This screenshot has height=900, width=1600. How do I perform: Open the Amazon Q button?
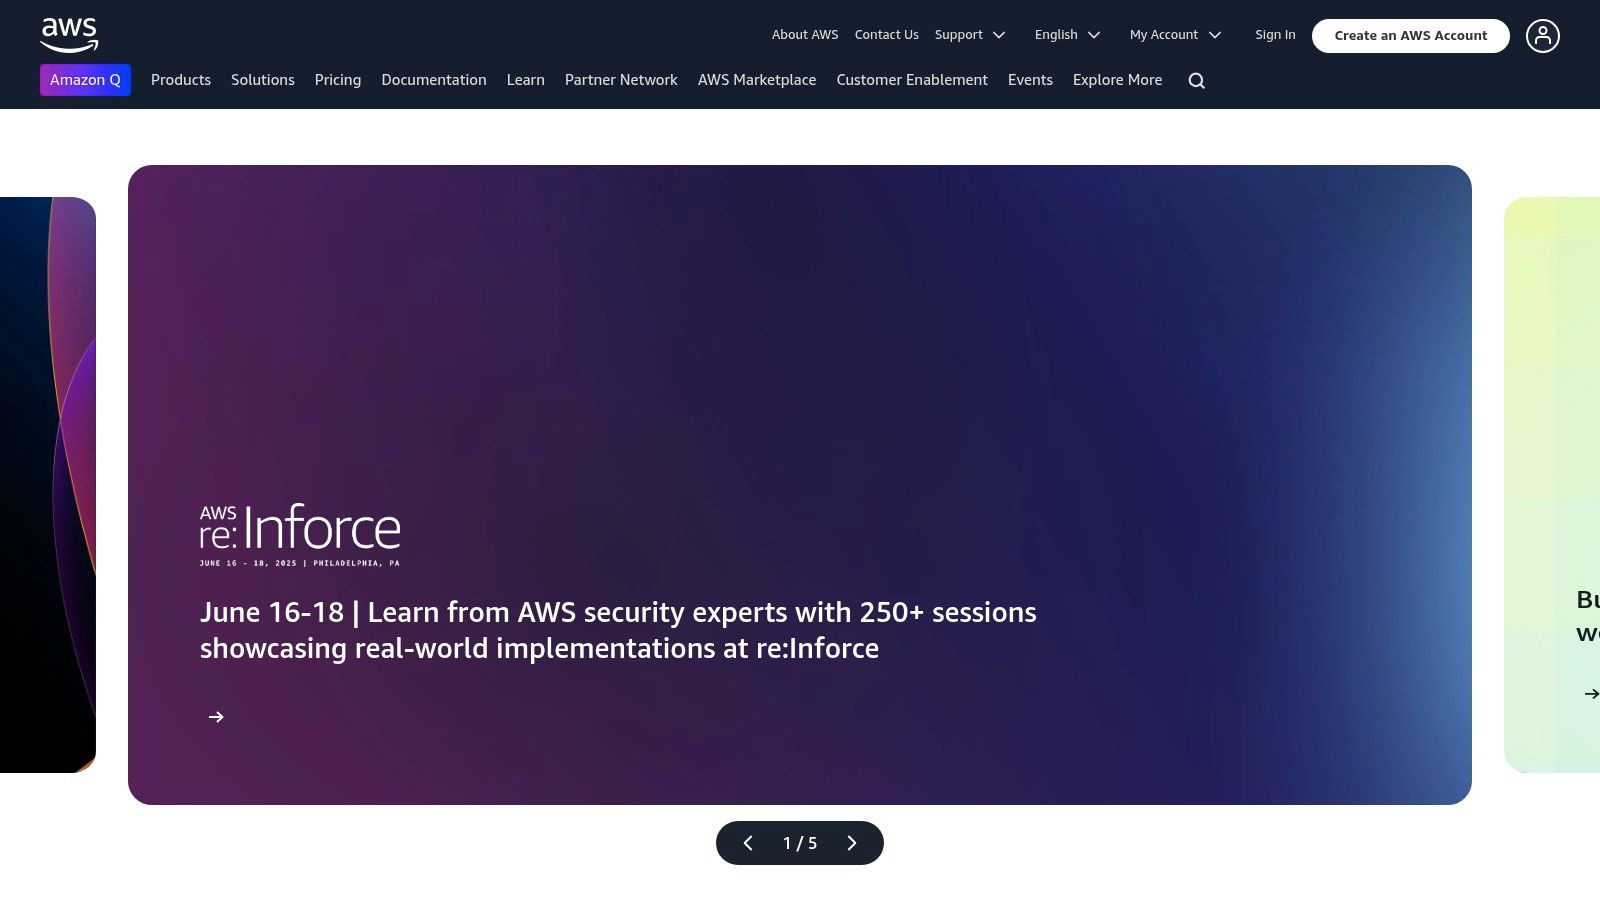tap(85, 80)
